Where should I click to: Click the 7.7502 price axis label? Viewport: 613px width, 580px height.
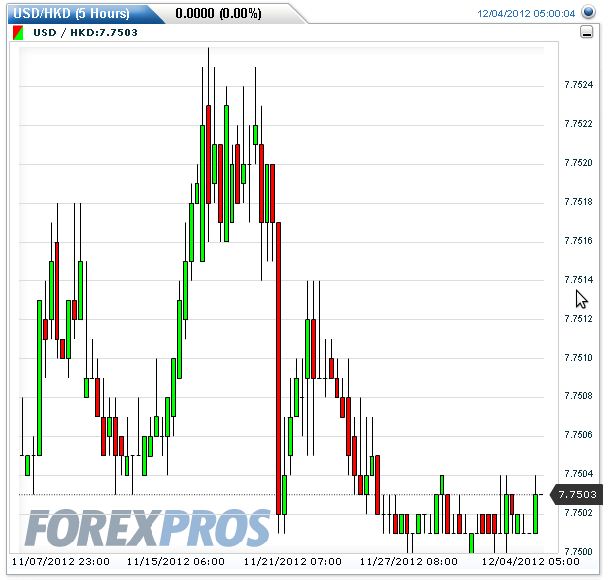tap(579, 512)
